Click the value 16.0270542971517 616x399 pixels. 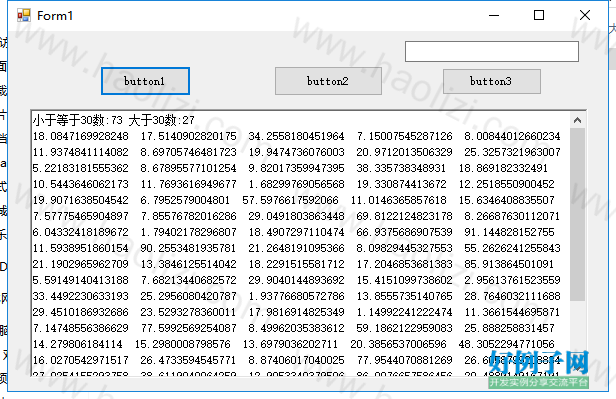click(x=81, y=360)
